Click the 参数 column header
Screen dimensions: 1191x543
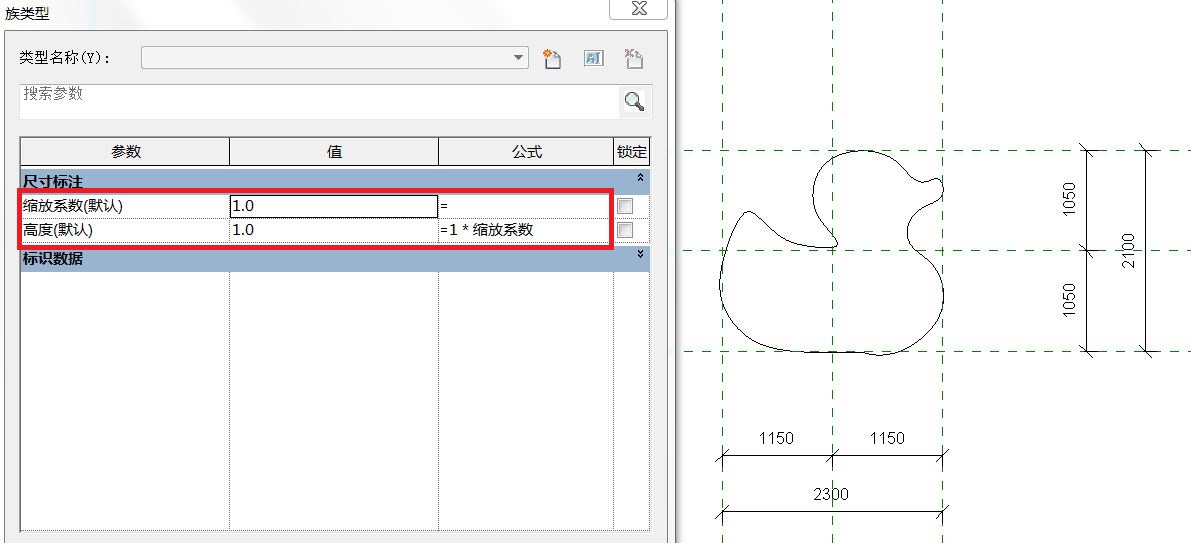pos(125,152)
